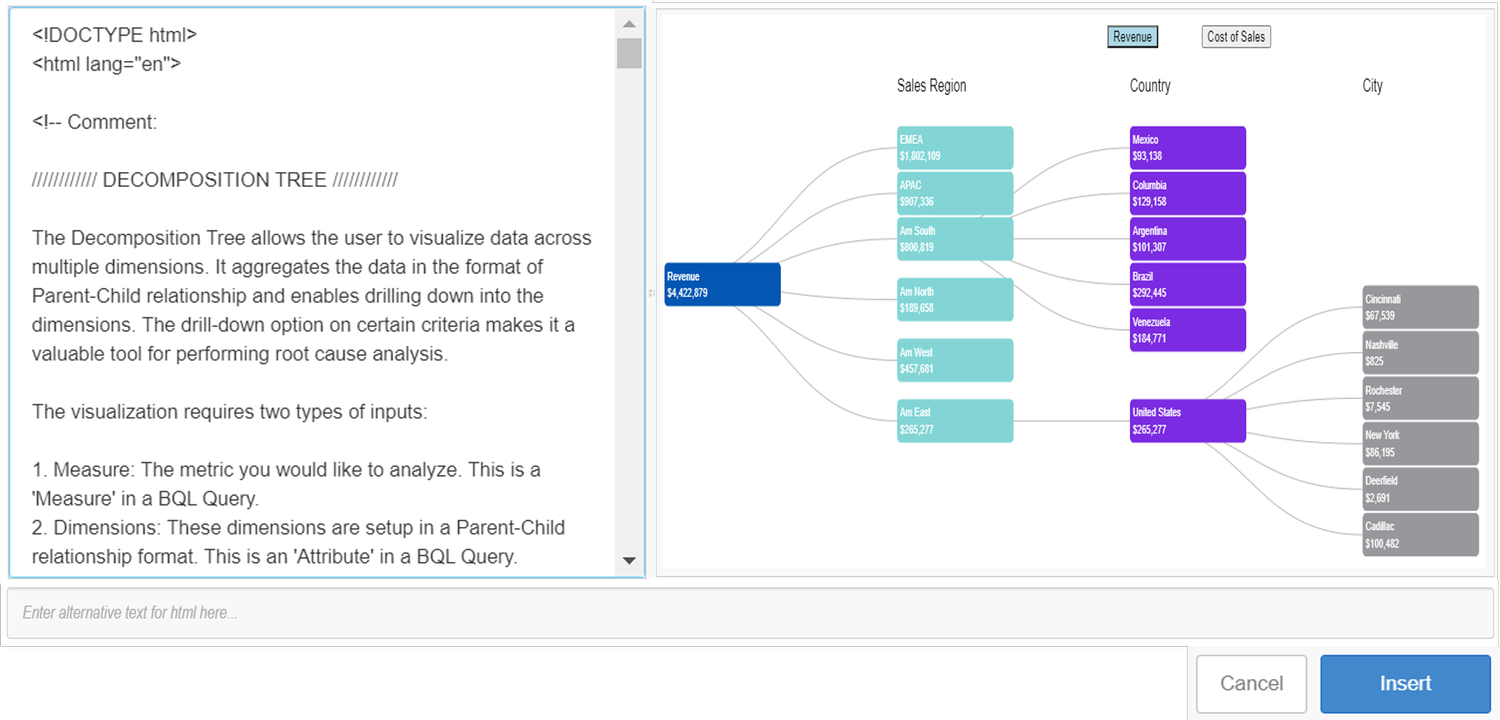This screenshot has height=720, width=1500.
Task: Expand the Am East region node
Action: pos(955,421)
